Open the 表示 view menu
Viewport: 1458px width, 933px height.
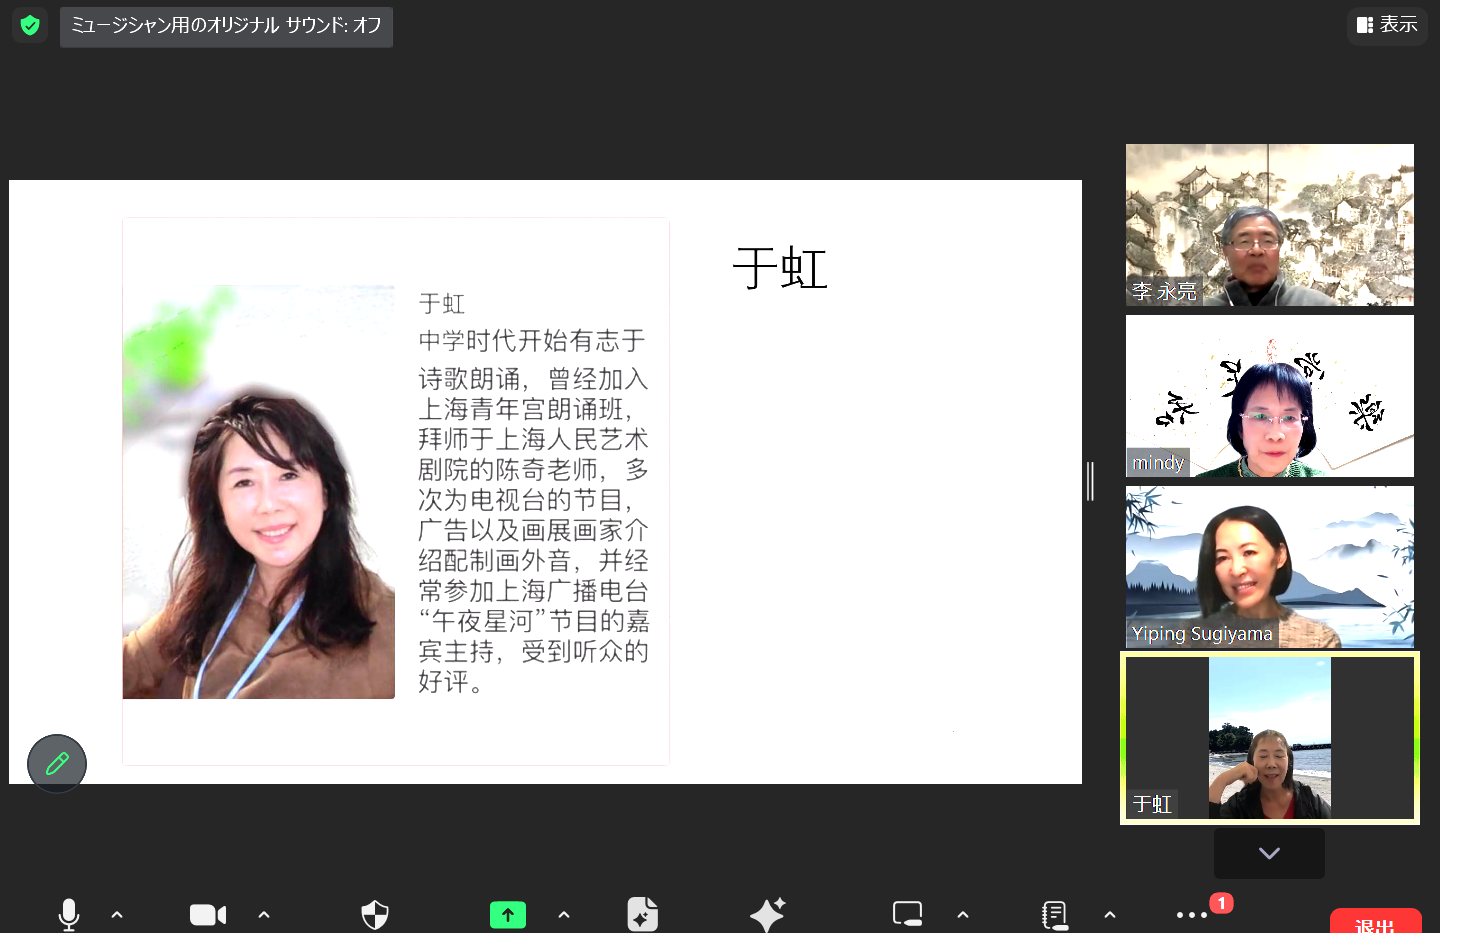coord(1387,25)
